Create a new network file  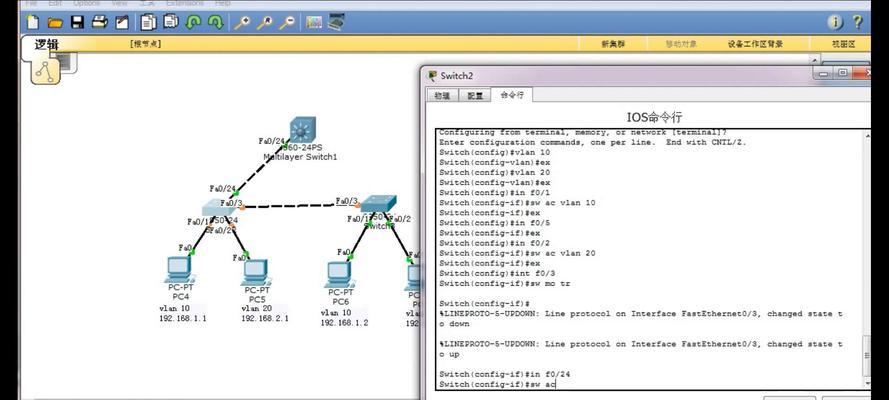tap(33, 22)
